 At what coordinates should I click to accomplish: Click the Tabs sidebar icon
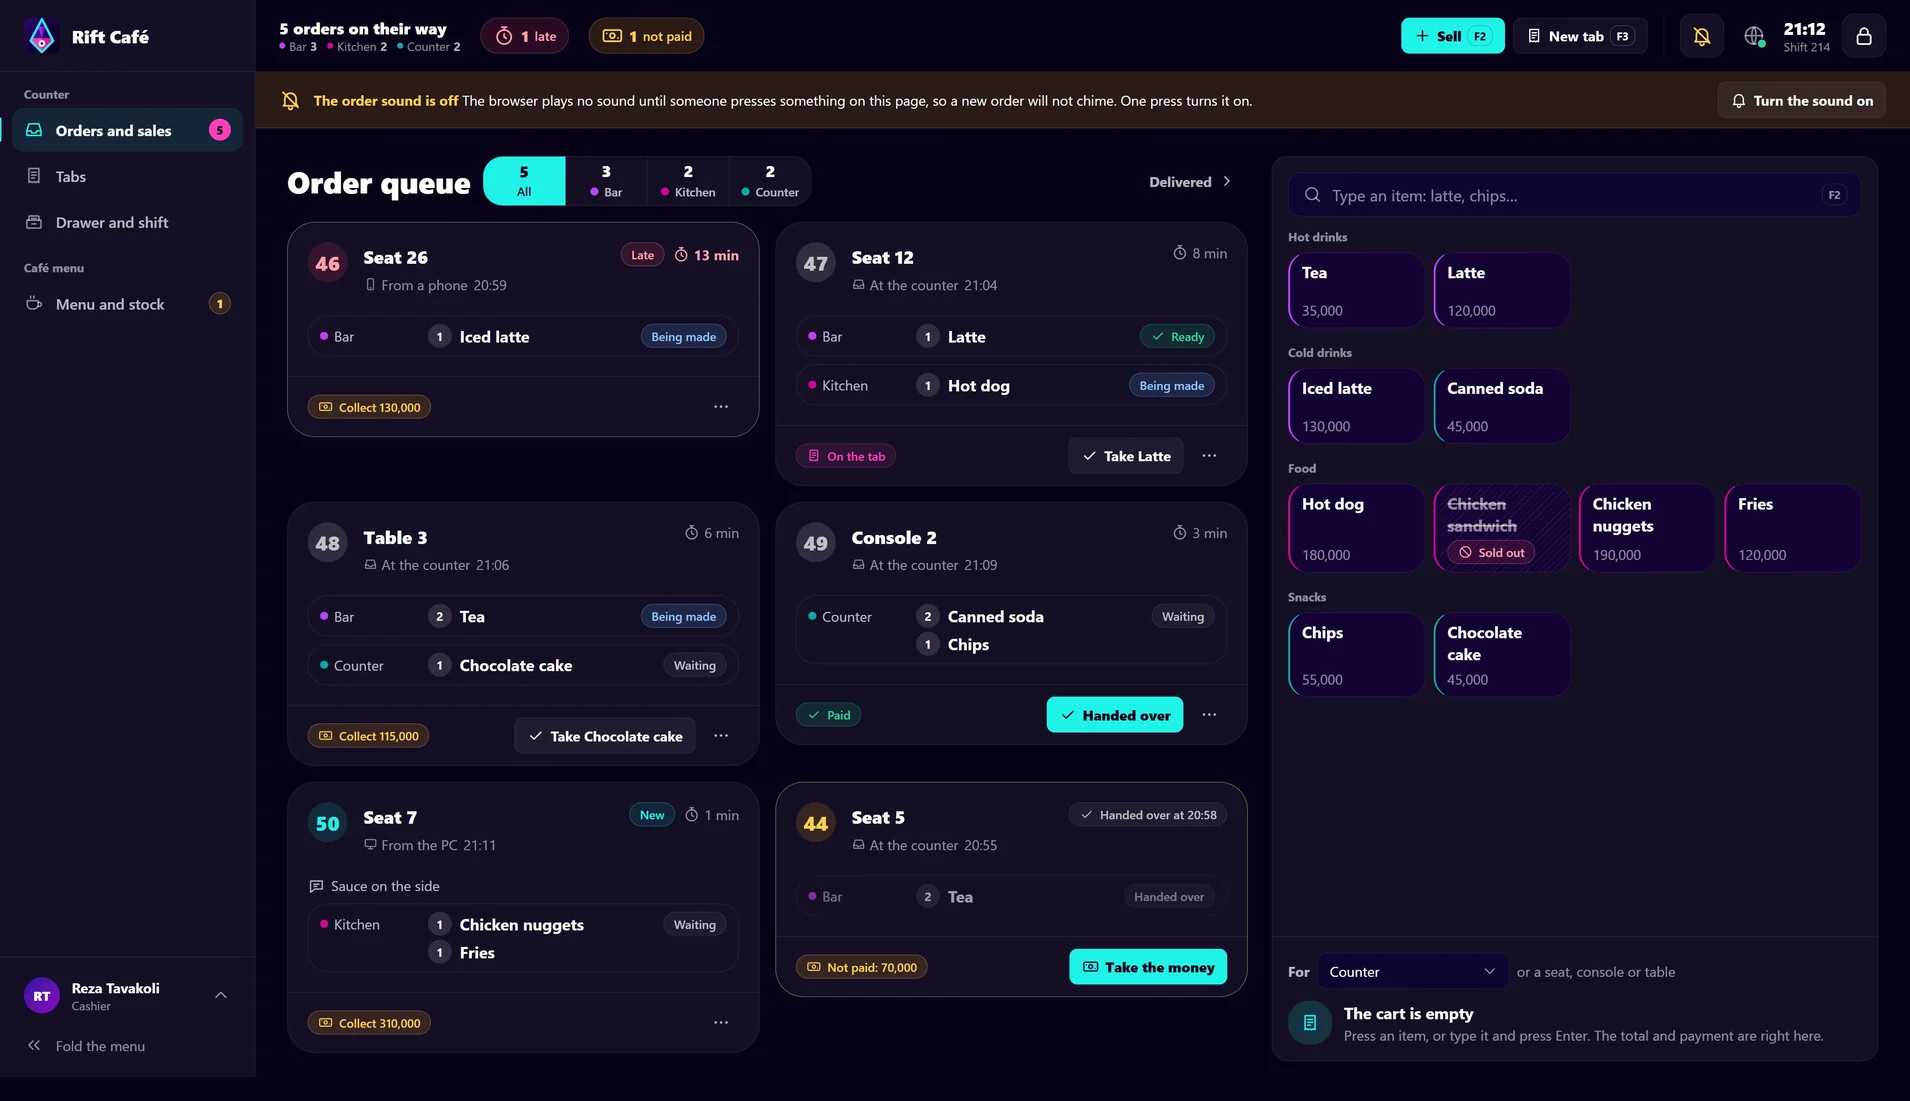tap(34, 176)
